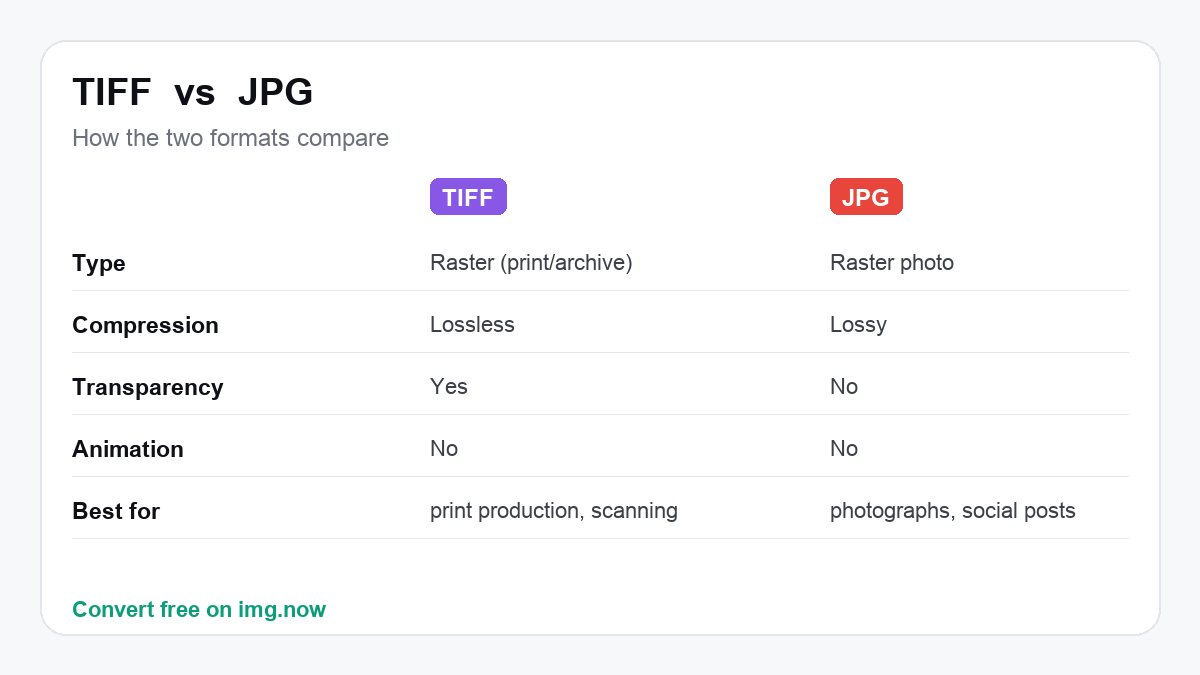The height and width of the screenshot is (675, 1200).
Task: Click the Type row label
Action: click(99, 264)
